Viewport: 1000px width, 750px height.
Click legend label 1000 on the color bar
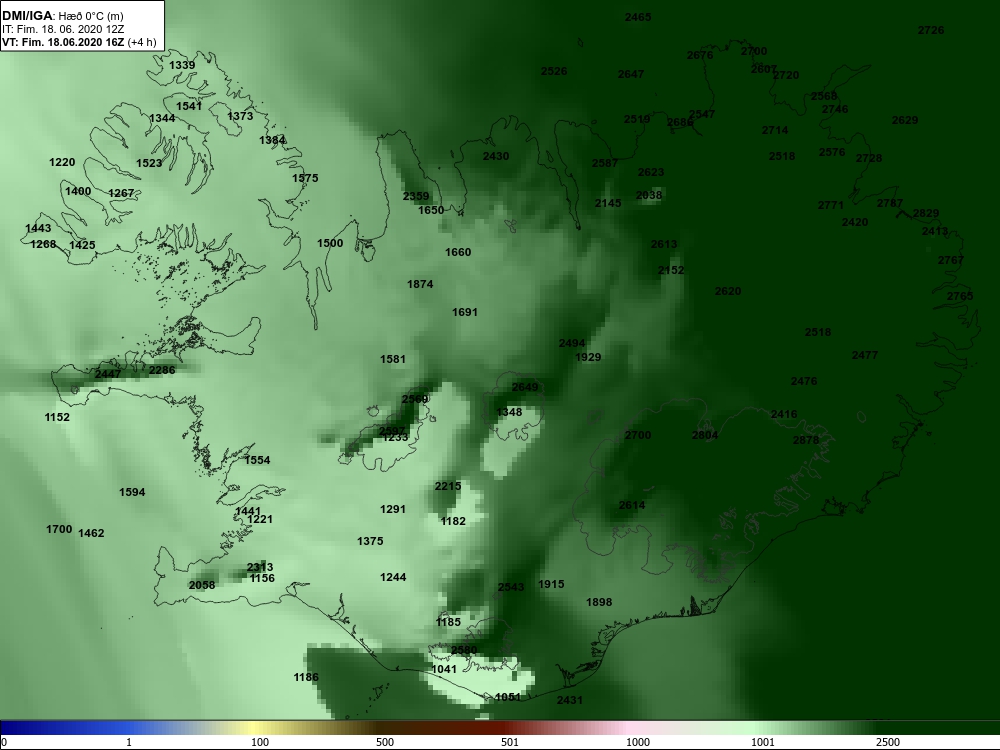pos(638,742)
